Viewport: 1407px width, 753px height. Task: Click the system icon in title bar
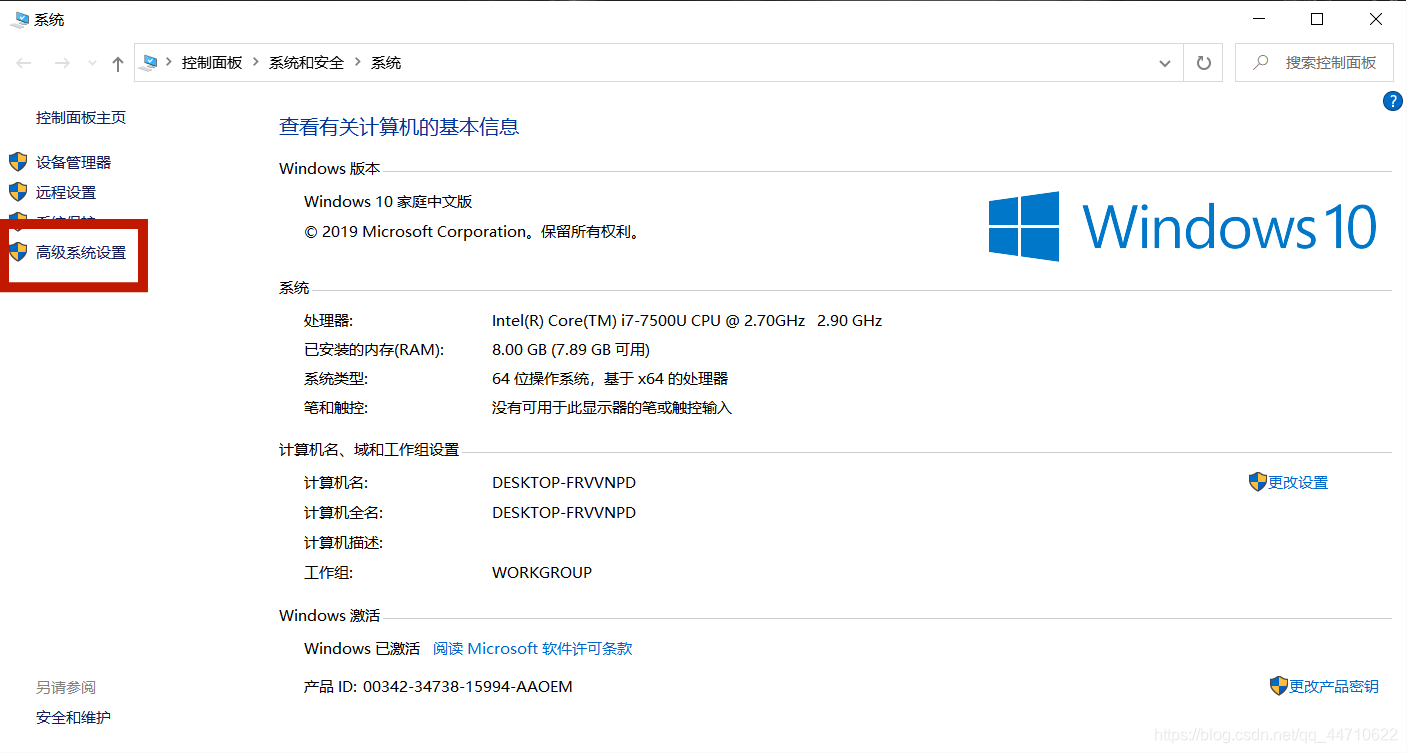pyautogui.click(x=20, y=19)
